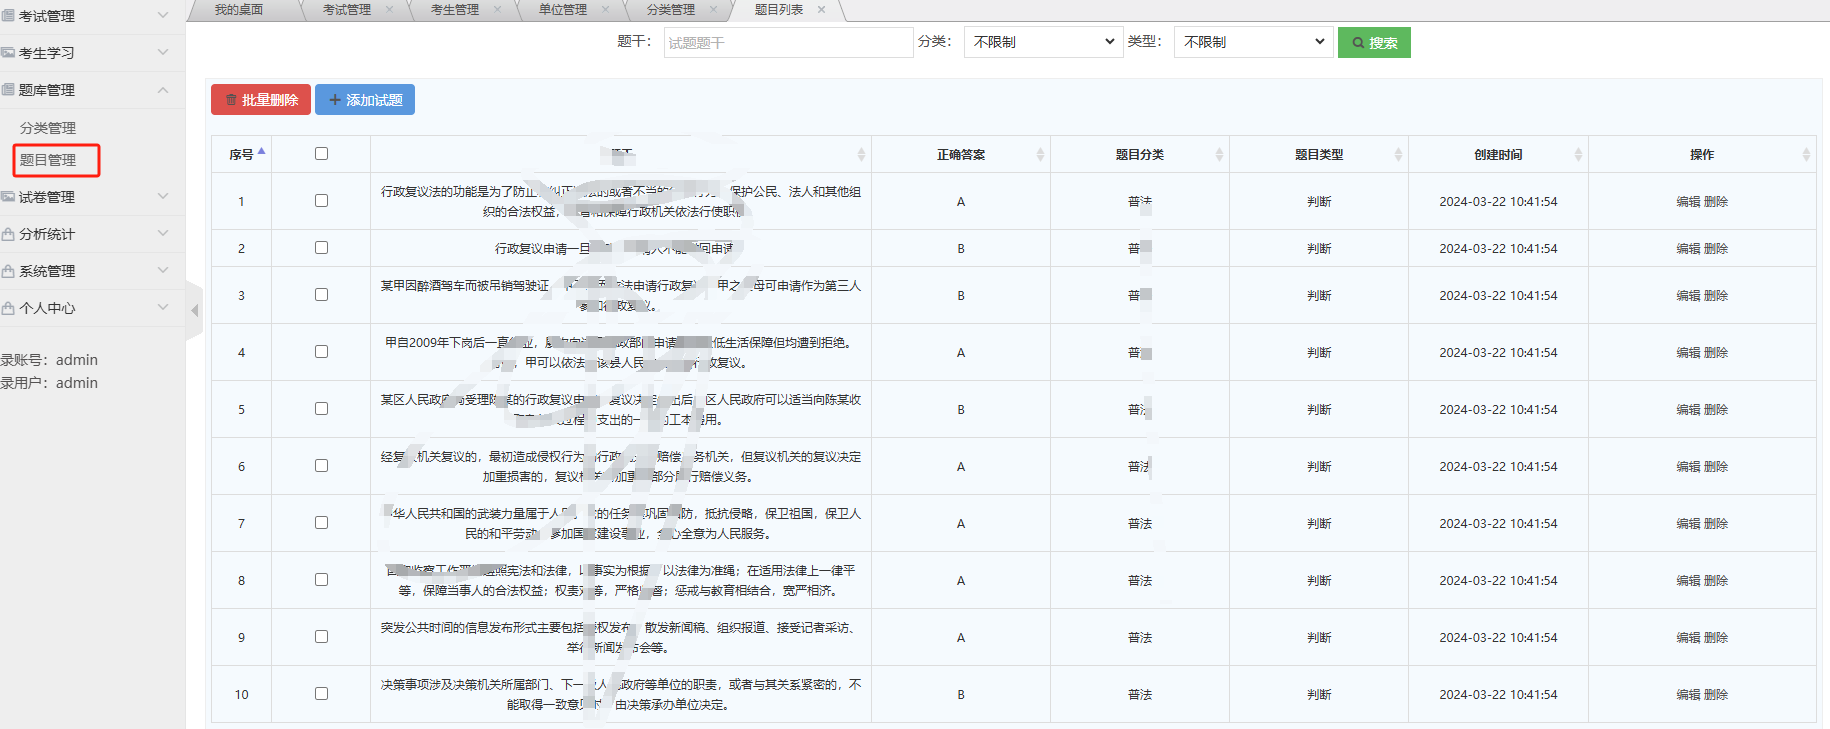Screen dimensions: 1830x729
Task: Click the green 搜索 button
Action: 1374,43
